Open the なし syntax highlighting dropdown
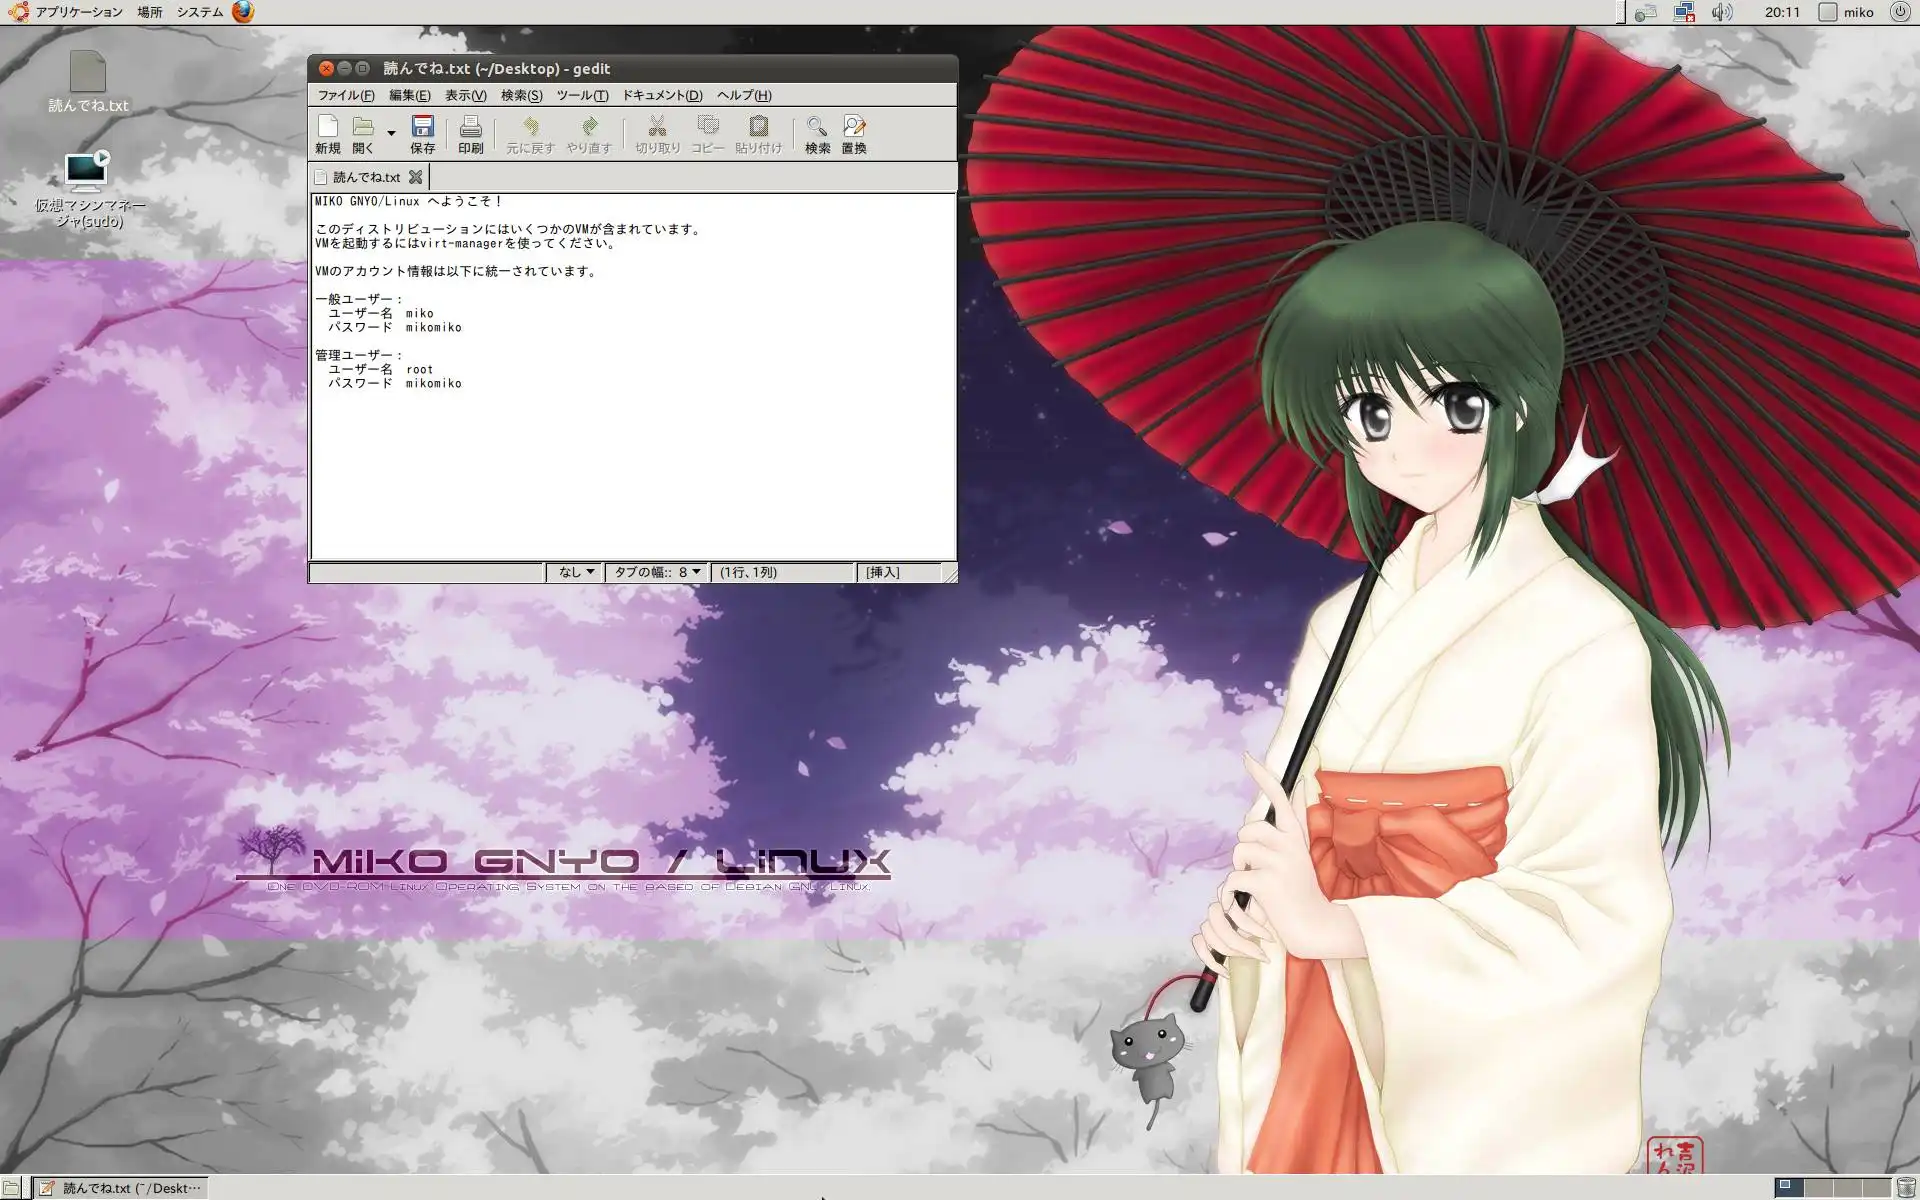1920x1200 pixels. pyautogui.click(x=576, y=572)
